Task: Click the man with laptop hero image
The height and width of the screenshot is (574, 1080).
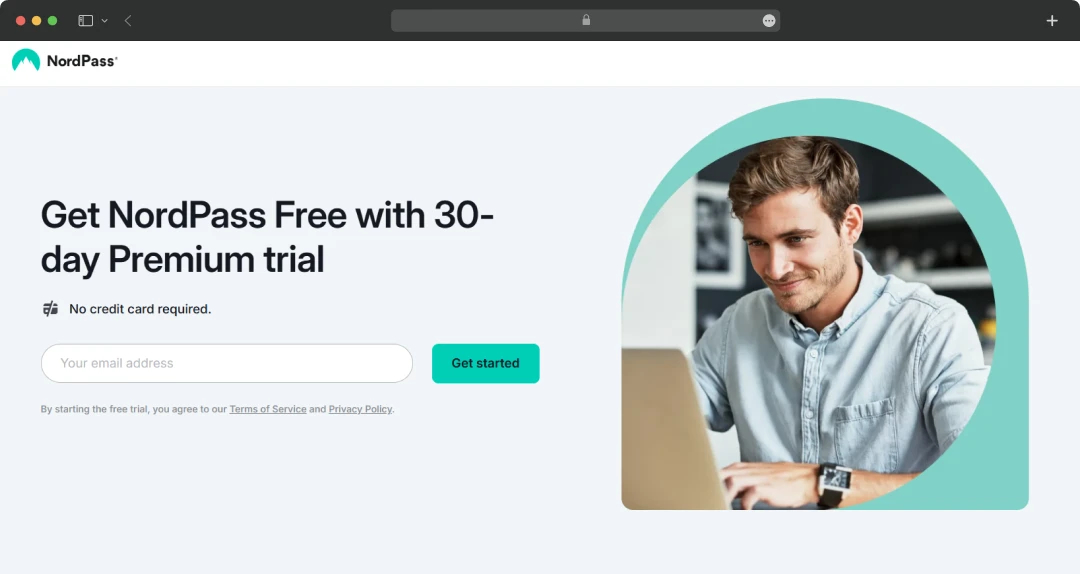Action: click(x=825, y=305)
